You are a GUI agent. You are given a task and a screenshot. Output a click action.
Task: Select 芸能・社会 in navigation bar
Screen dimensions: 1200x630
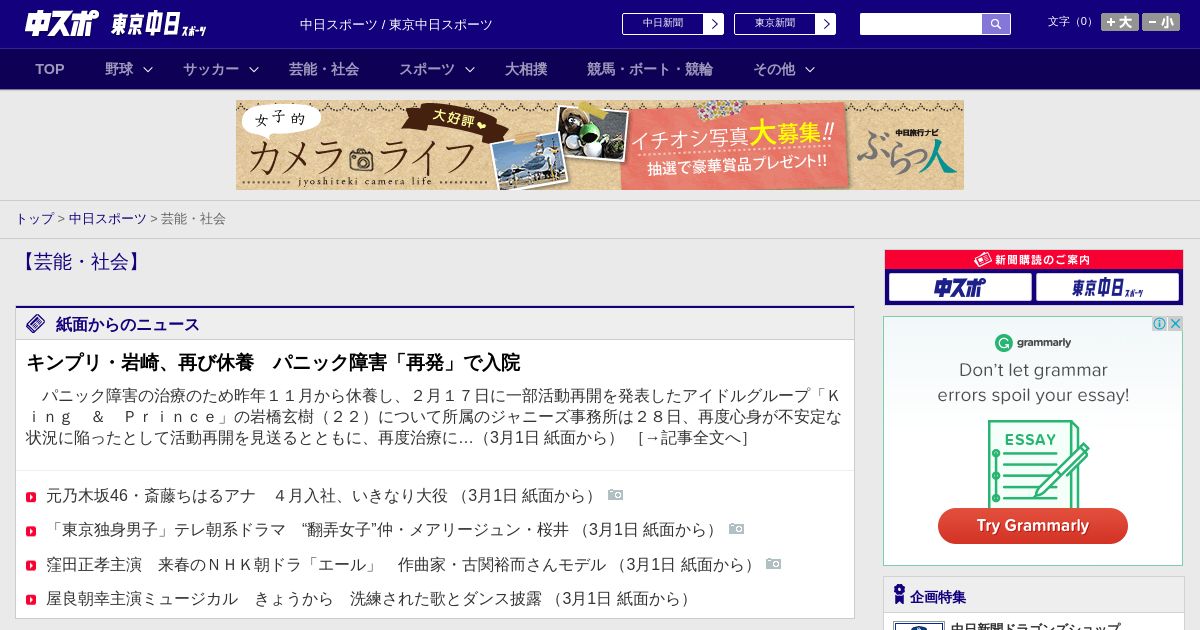point(324,69)
